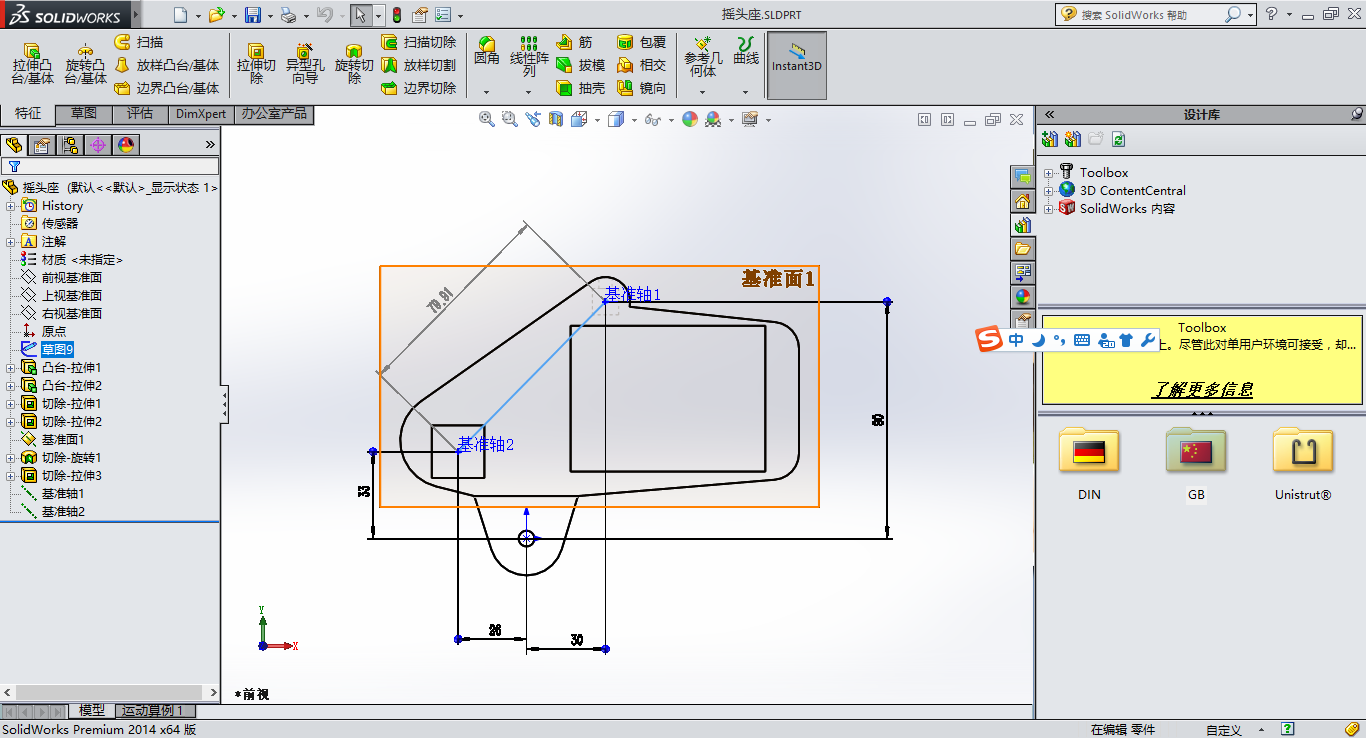Viewport: 1366px width, 738px height.
Task: Open the Hole Wizard (异型孔向导)
Action: click(304, 64)
